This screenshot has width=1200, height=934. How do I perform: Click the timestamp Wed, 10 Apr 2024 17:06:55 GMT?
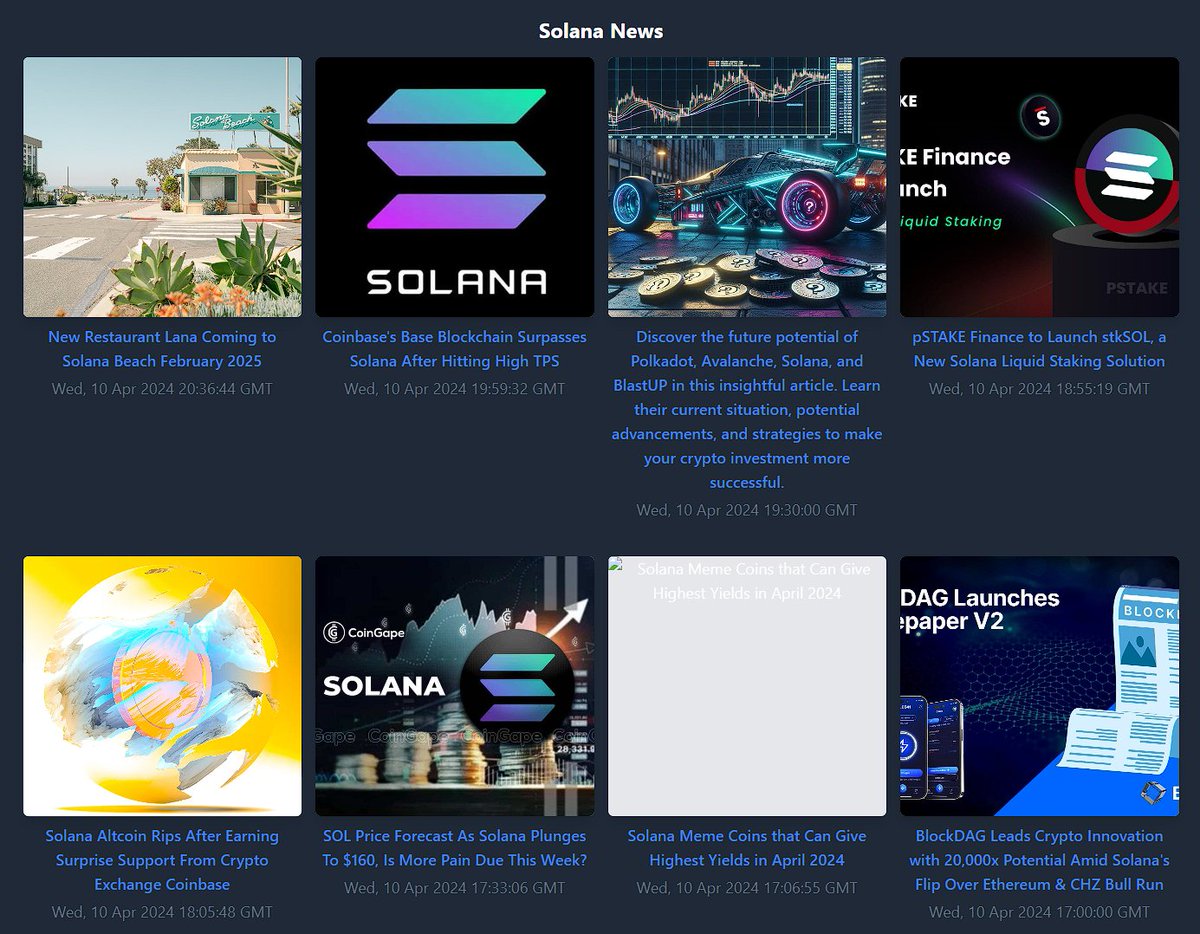(x=747, y=888)
